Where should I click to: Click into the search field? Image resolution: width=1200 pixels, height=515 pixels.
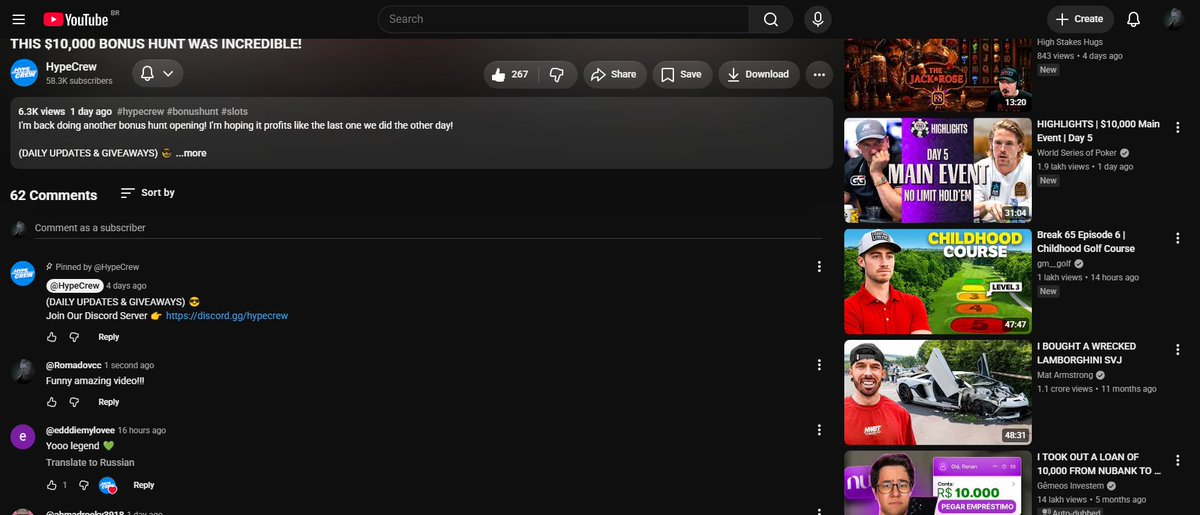point(563,19)
